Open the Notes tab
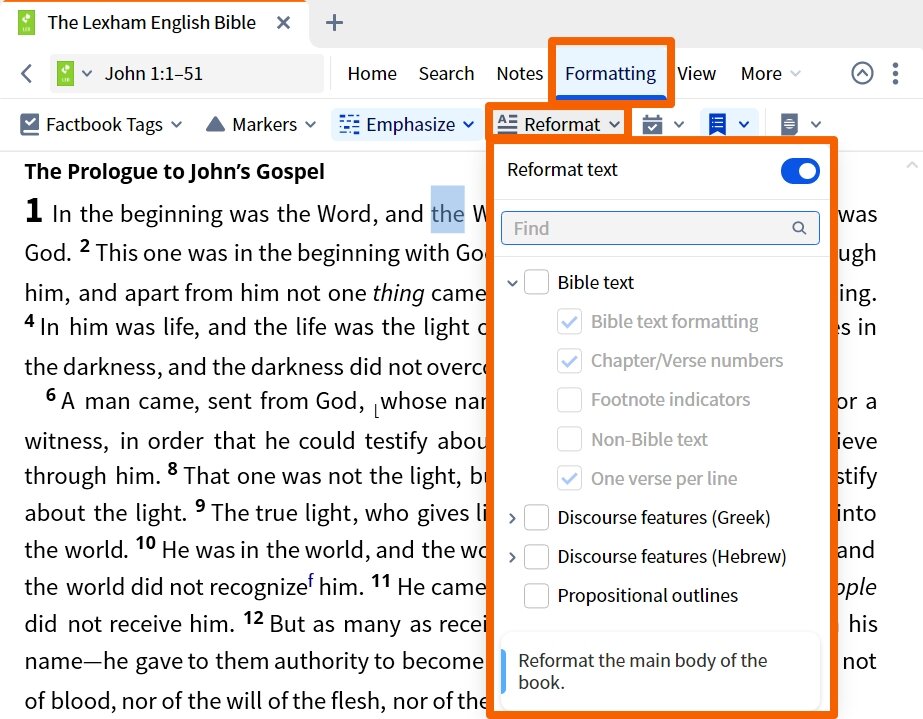The image size is (923, 719). [x=519, y=74]
